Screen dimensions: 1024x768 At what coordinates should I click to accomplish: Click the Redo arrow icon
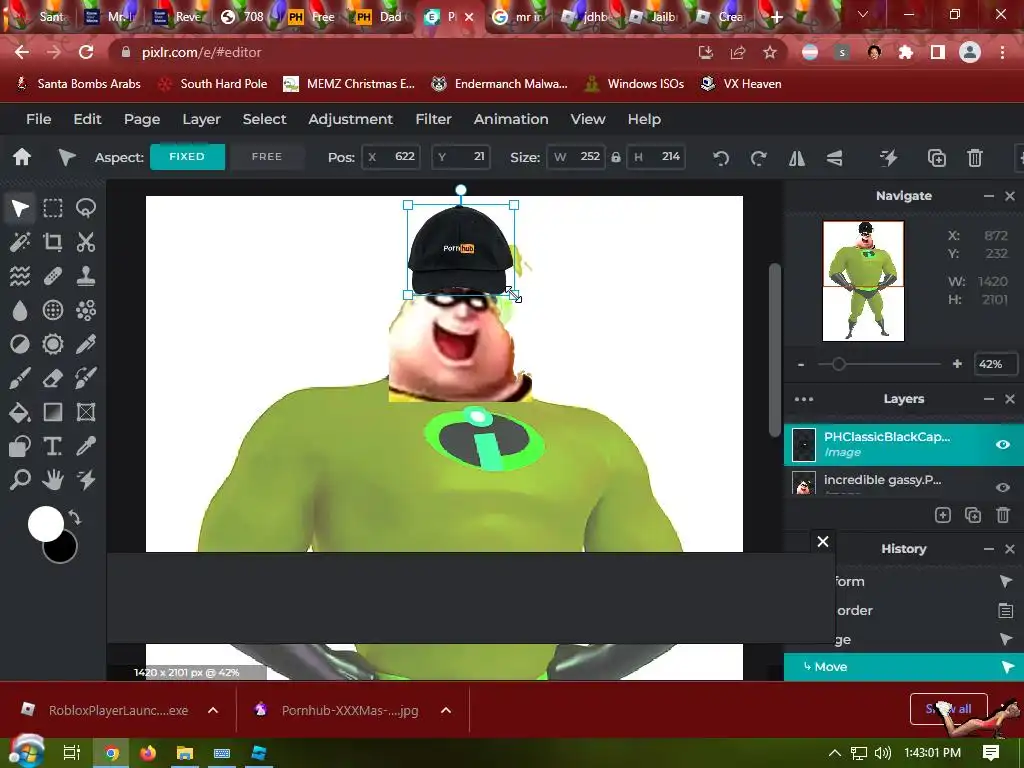pos(758,158)
